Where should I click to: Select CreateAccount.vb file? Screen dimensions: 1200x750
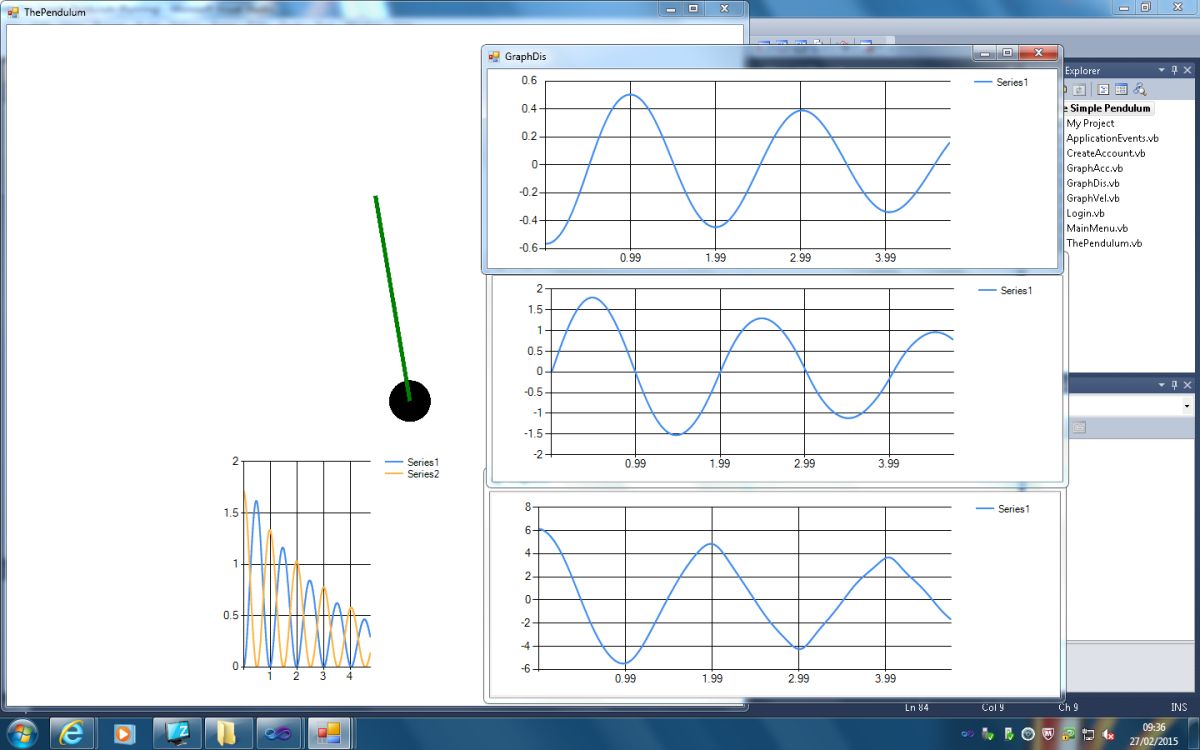tap(1105, 153)
